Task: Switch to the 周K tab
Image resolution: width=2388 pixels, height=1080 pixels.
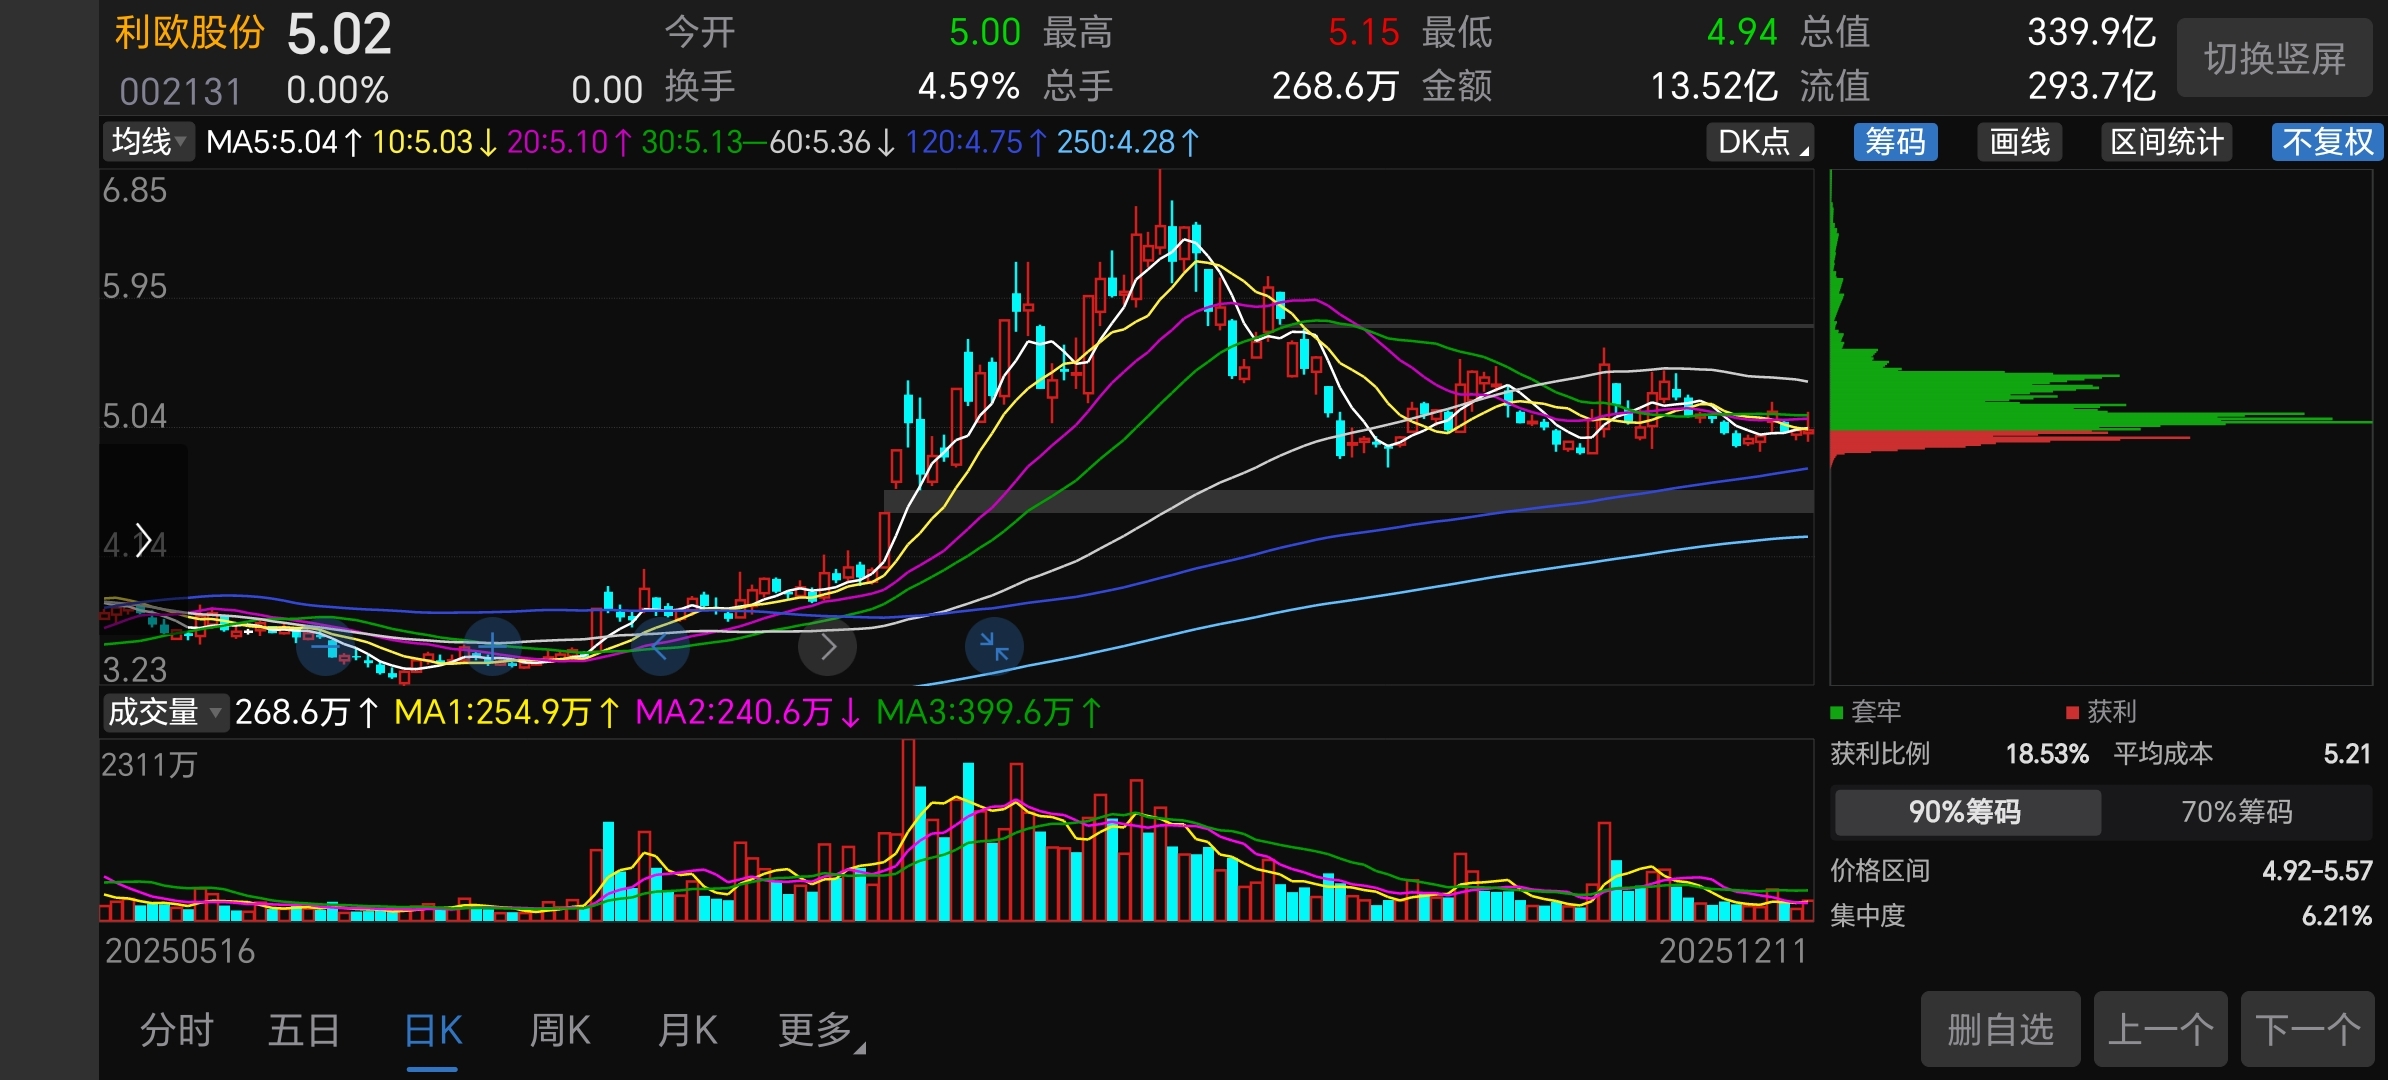Action: 559,1030
